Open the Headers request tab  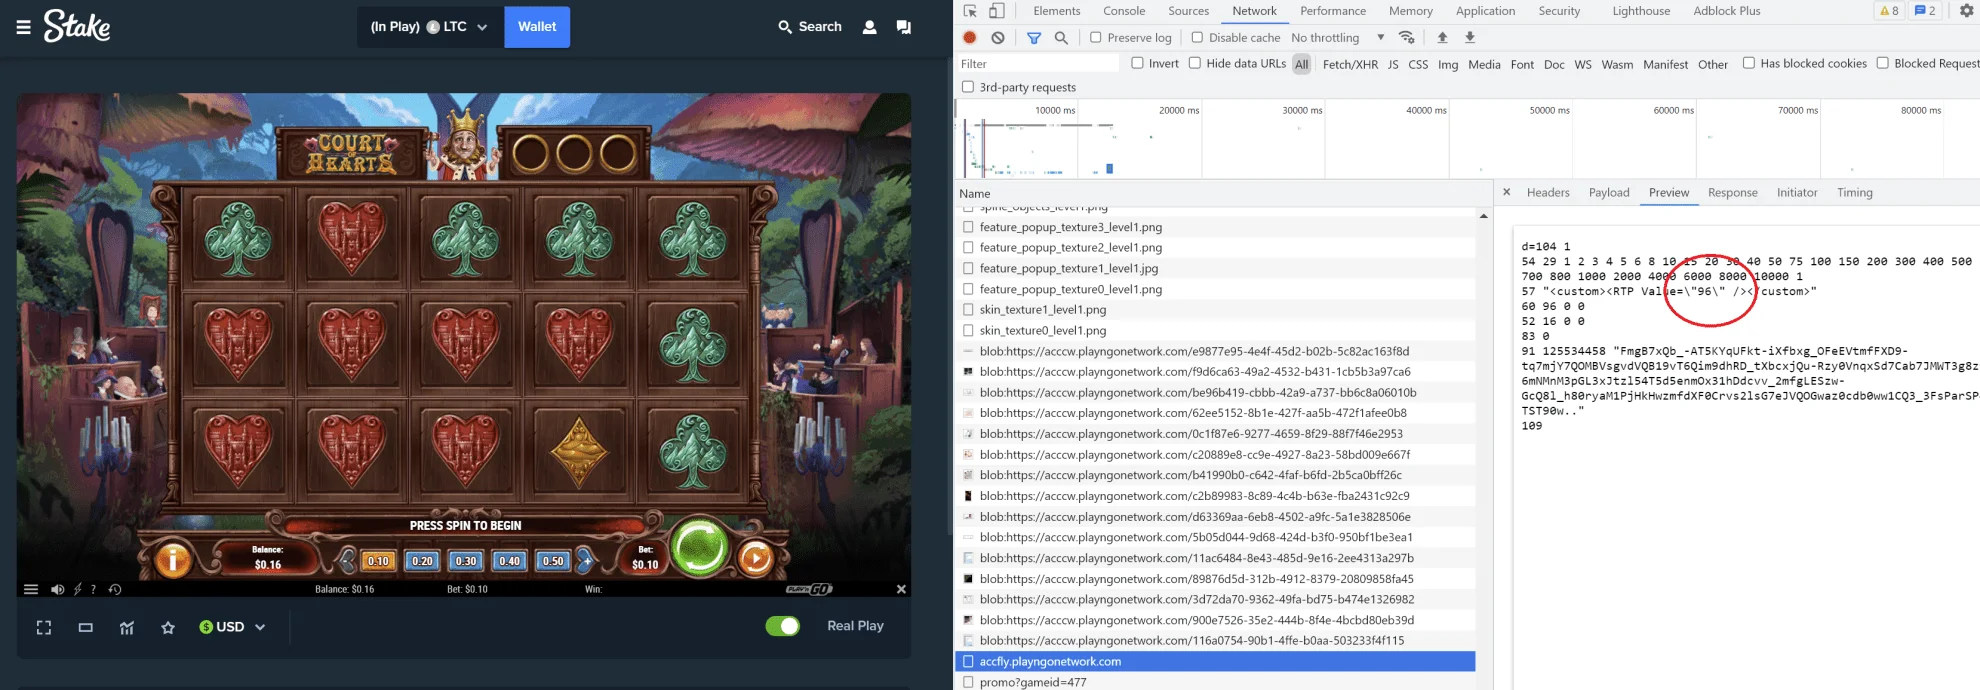coord(1548,193)
